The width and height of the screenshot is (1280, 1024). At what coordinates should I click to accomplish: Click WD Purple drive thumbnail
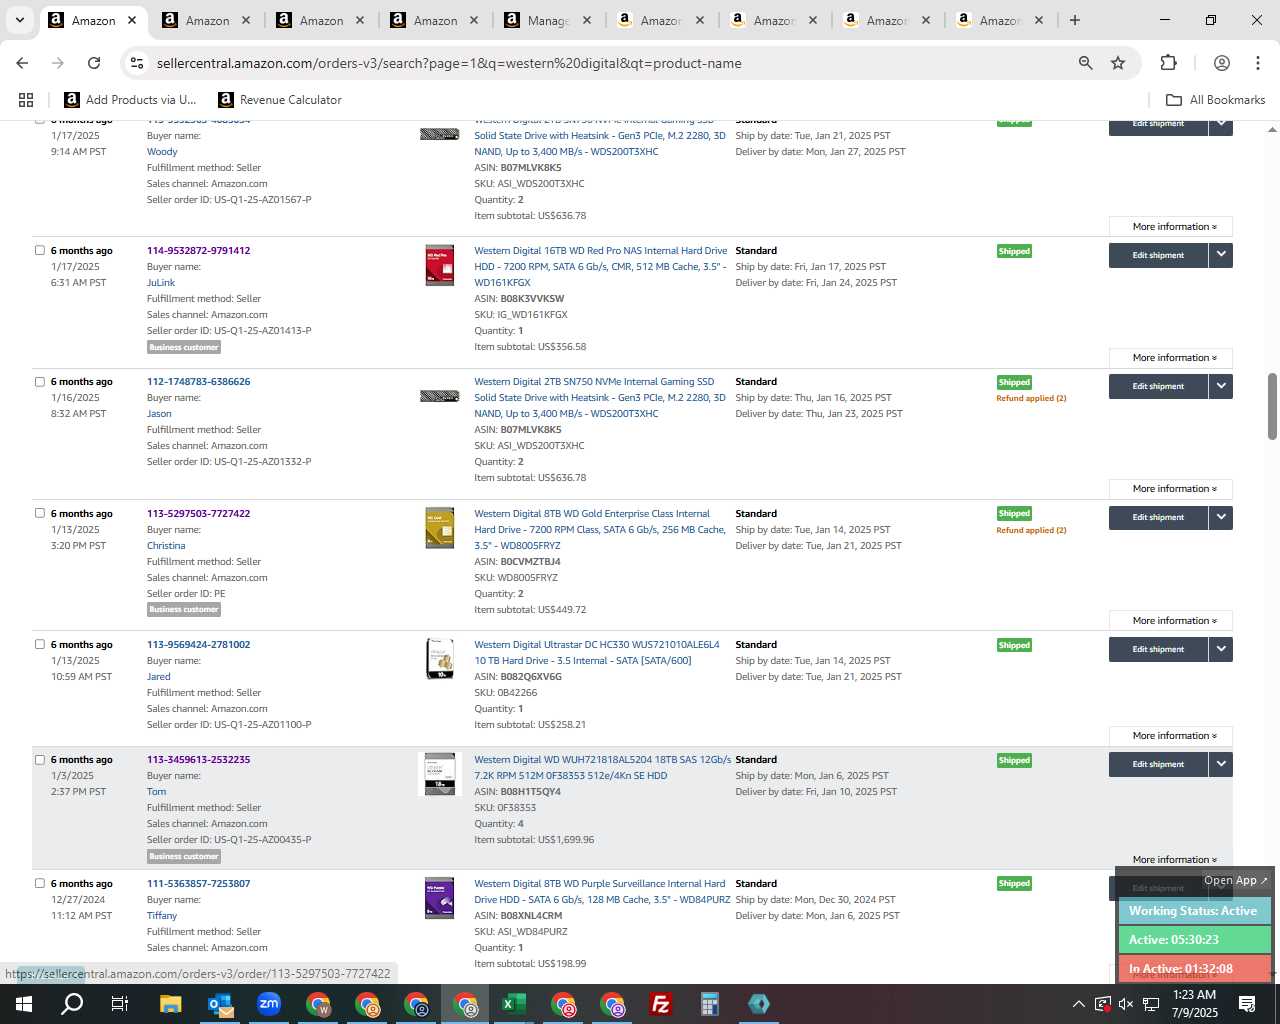click(x=440, y=898)
